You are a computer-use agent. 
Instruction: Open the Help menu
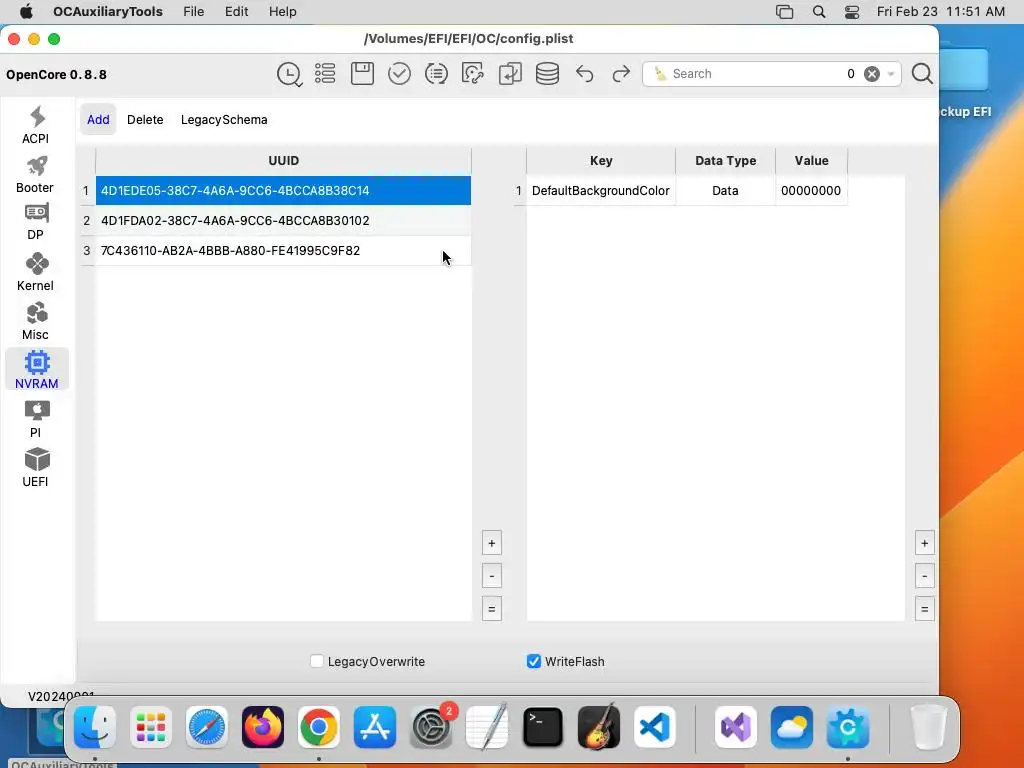(x=283, y=12)
